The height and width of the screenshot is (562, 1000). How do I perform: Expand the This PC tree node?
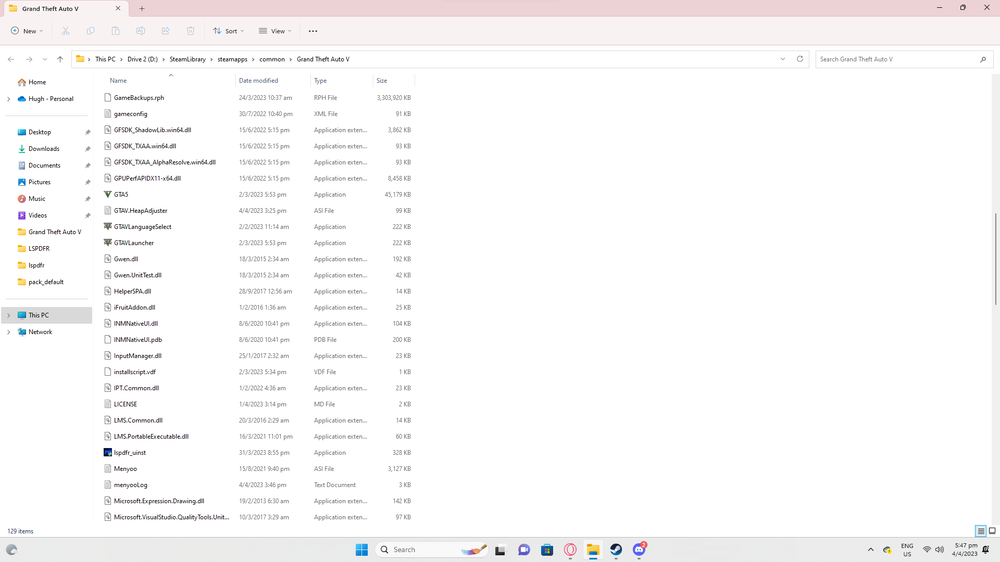point(8,315)
